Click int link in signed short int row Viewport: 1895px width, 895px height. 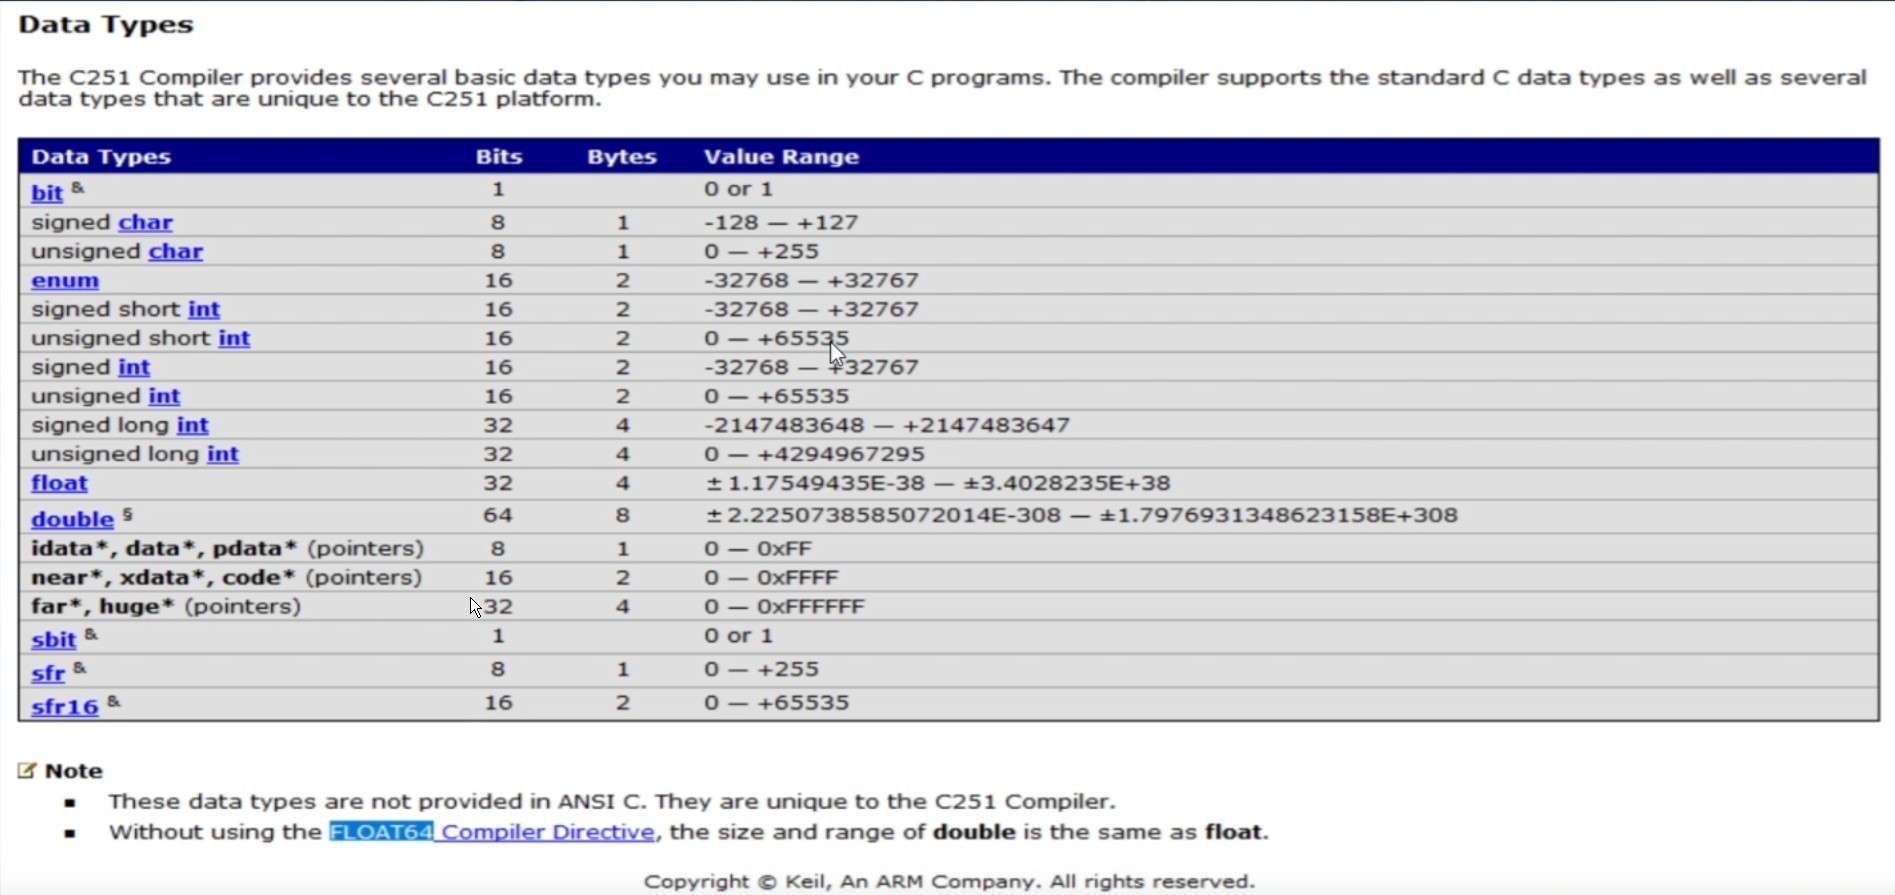pos(204,309)
